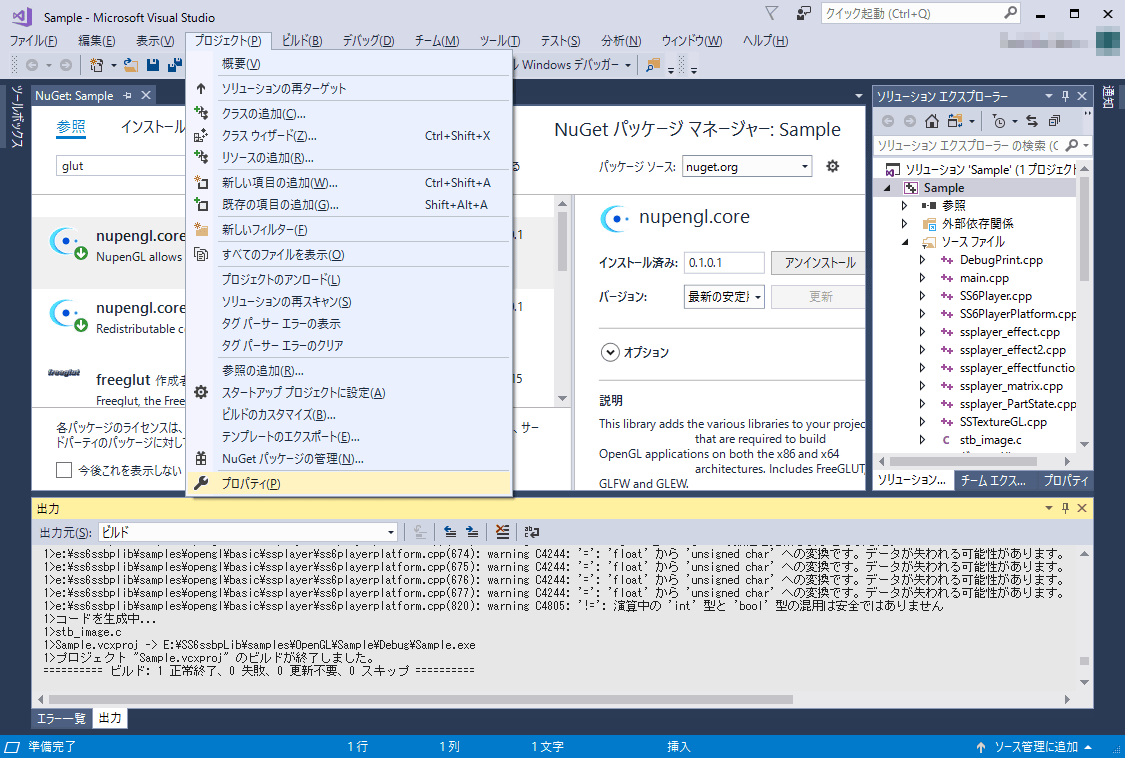Screen dimensions: 1125x758
Task: Save the current file with the floppy icon
Action: click(152, 65)
